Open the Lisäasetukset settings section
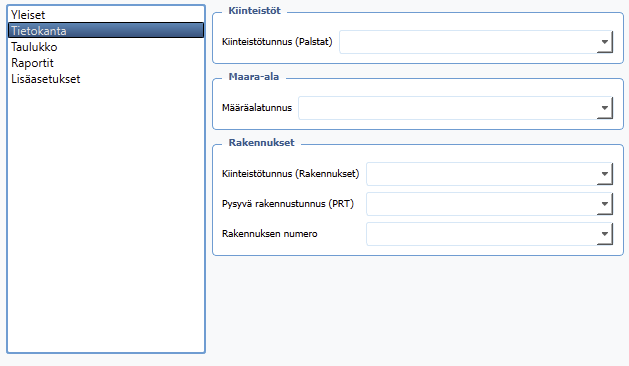Image resolution: width=629 pixels, height=366 pixels. pyautogui.click(x=106, y=79)
